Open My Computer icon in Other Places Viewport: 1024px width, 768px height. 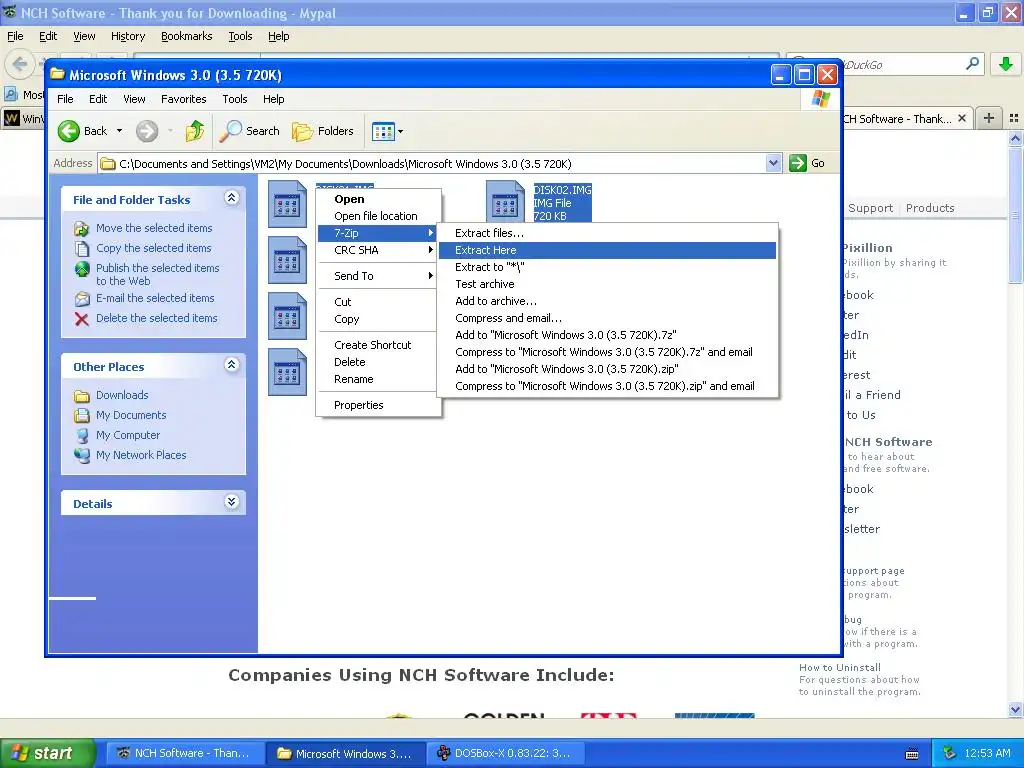[x=82, y=436]
